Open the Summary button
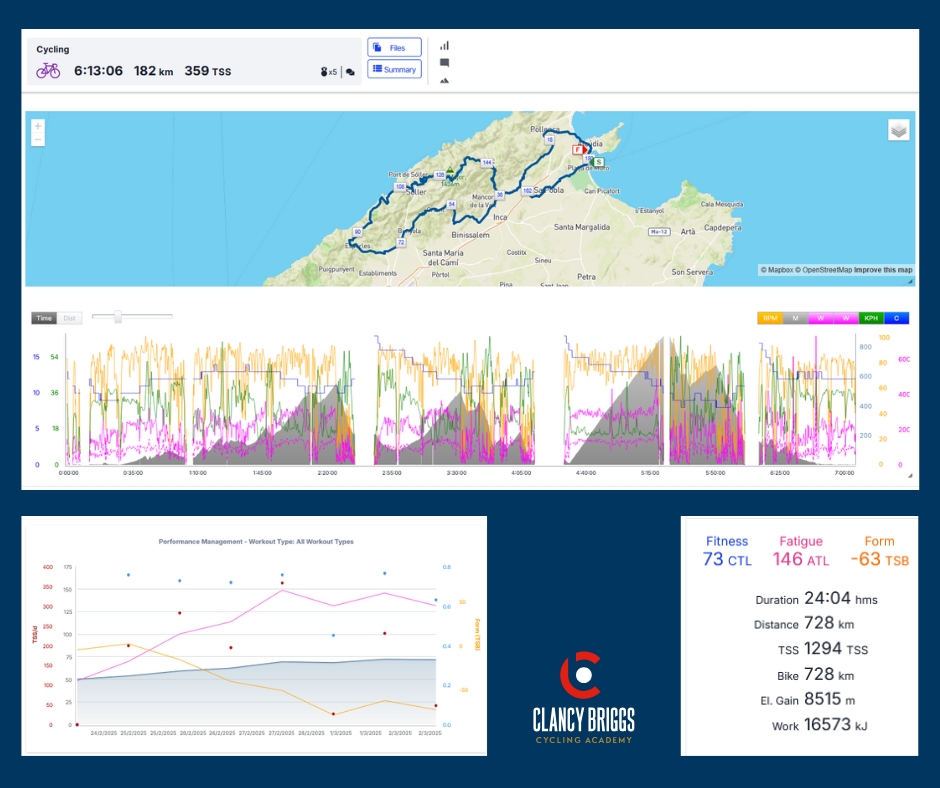 point(394,69)
